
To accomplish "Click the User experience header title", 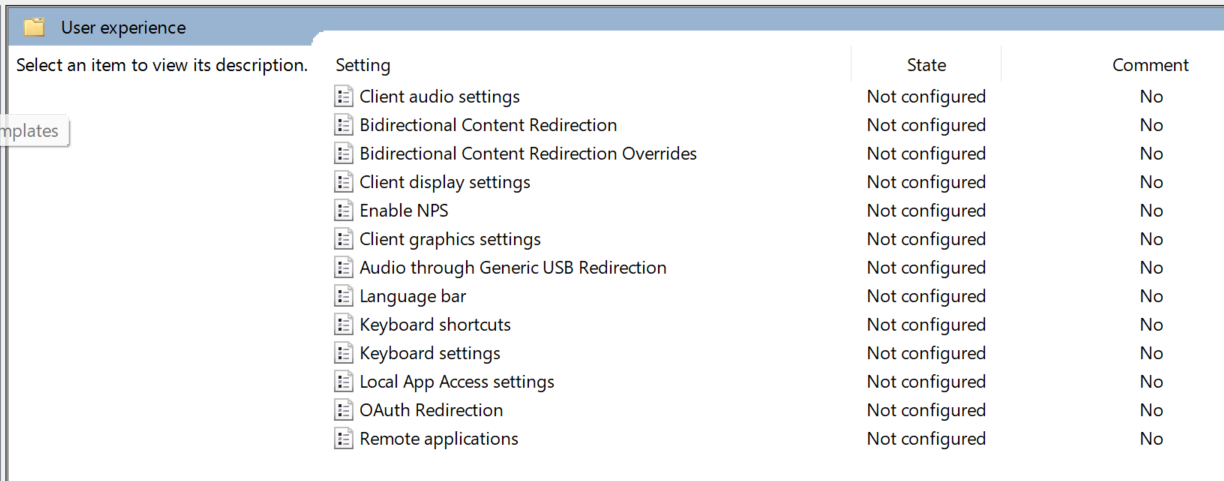I will point(123,28).
